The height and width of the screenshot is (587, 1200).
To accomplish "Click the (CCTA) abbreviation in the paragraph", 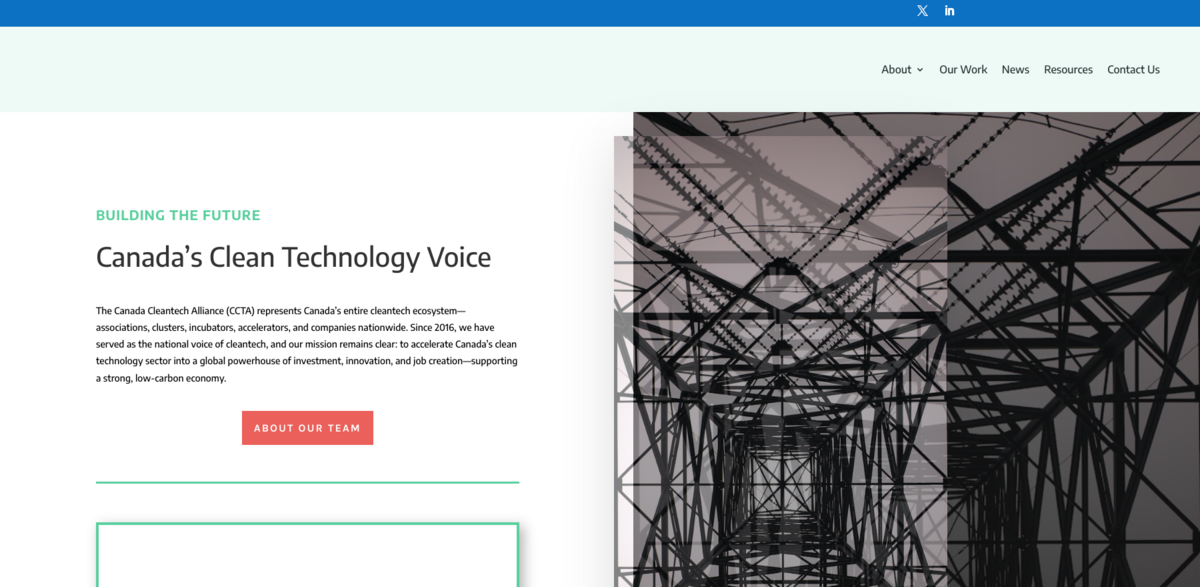I will point(240,311).
